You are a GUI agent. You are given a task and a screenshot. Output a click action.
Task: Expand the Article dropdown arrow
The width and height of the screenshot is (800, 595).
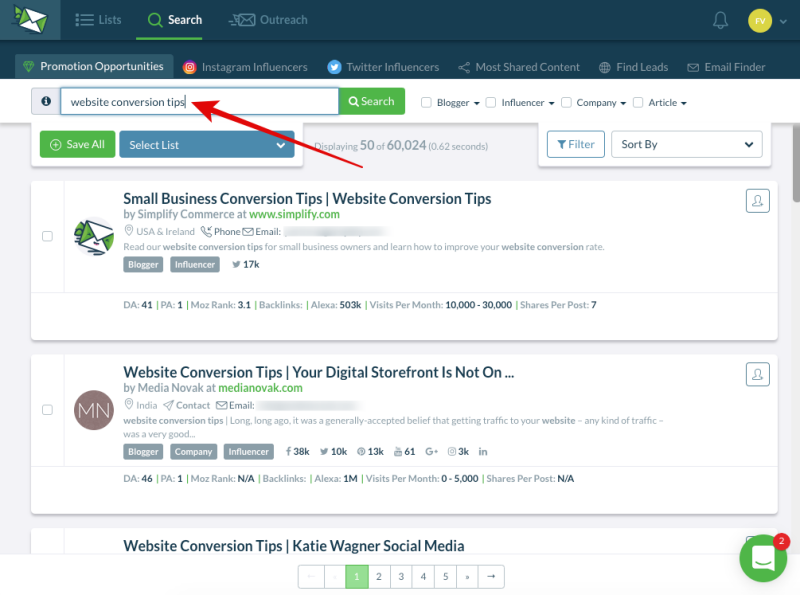684,104
